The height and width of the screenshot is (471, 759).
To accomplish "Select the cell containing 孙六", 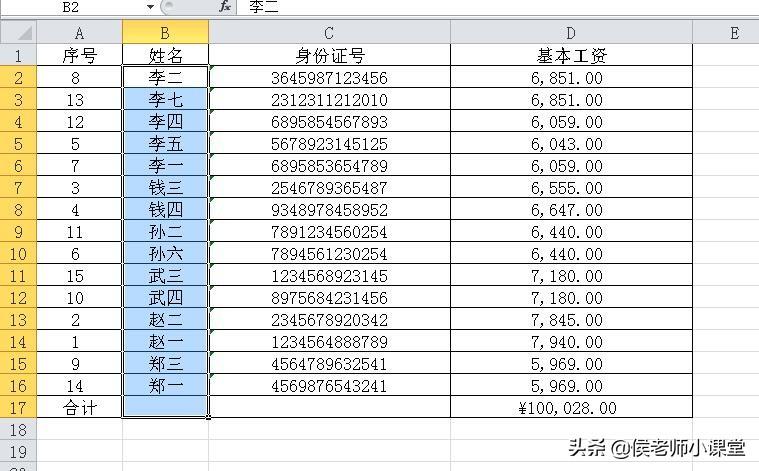I will click(x=165, y=254).
